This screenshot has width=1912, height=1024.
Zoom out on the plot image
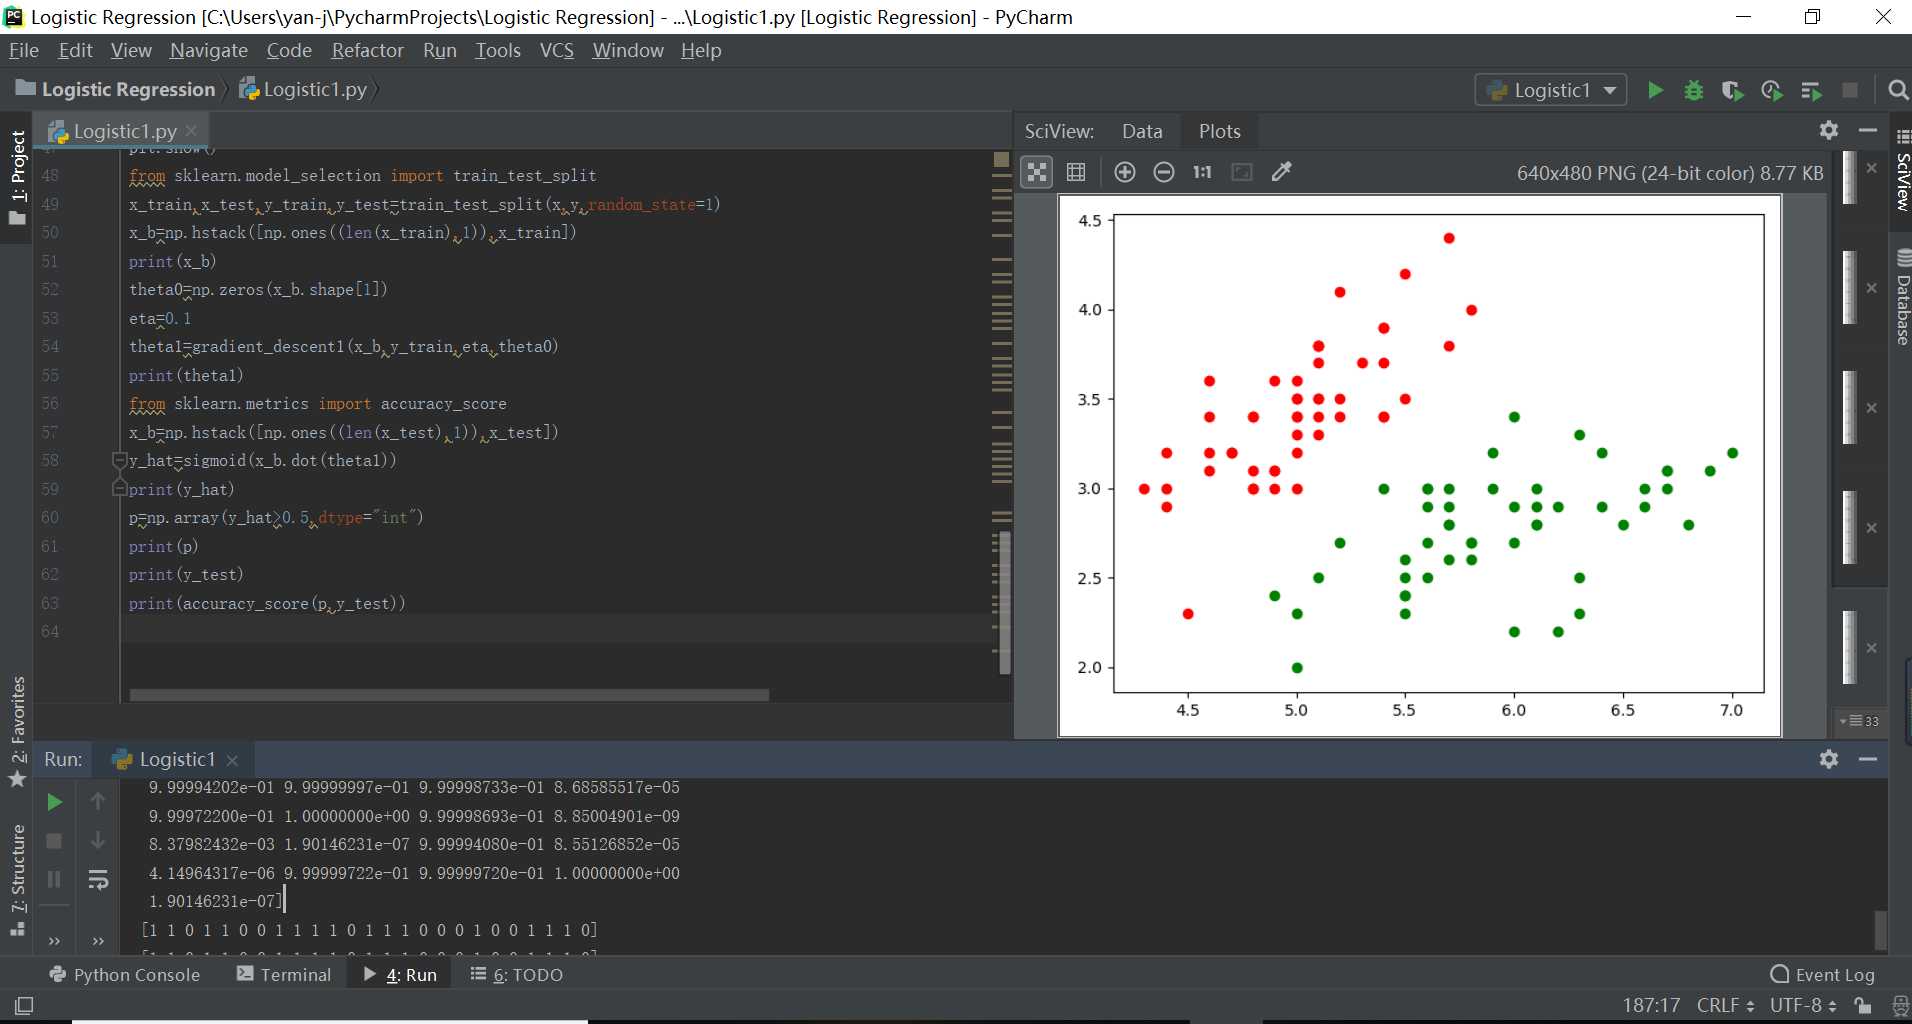(1164, 172)
